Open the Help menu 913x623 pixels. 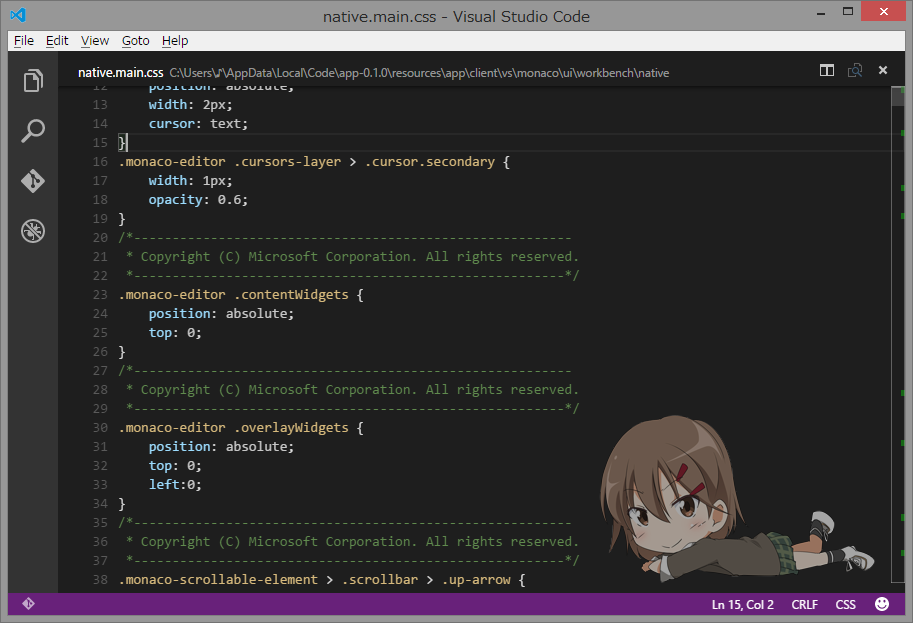click(x=175, y=41)
